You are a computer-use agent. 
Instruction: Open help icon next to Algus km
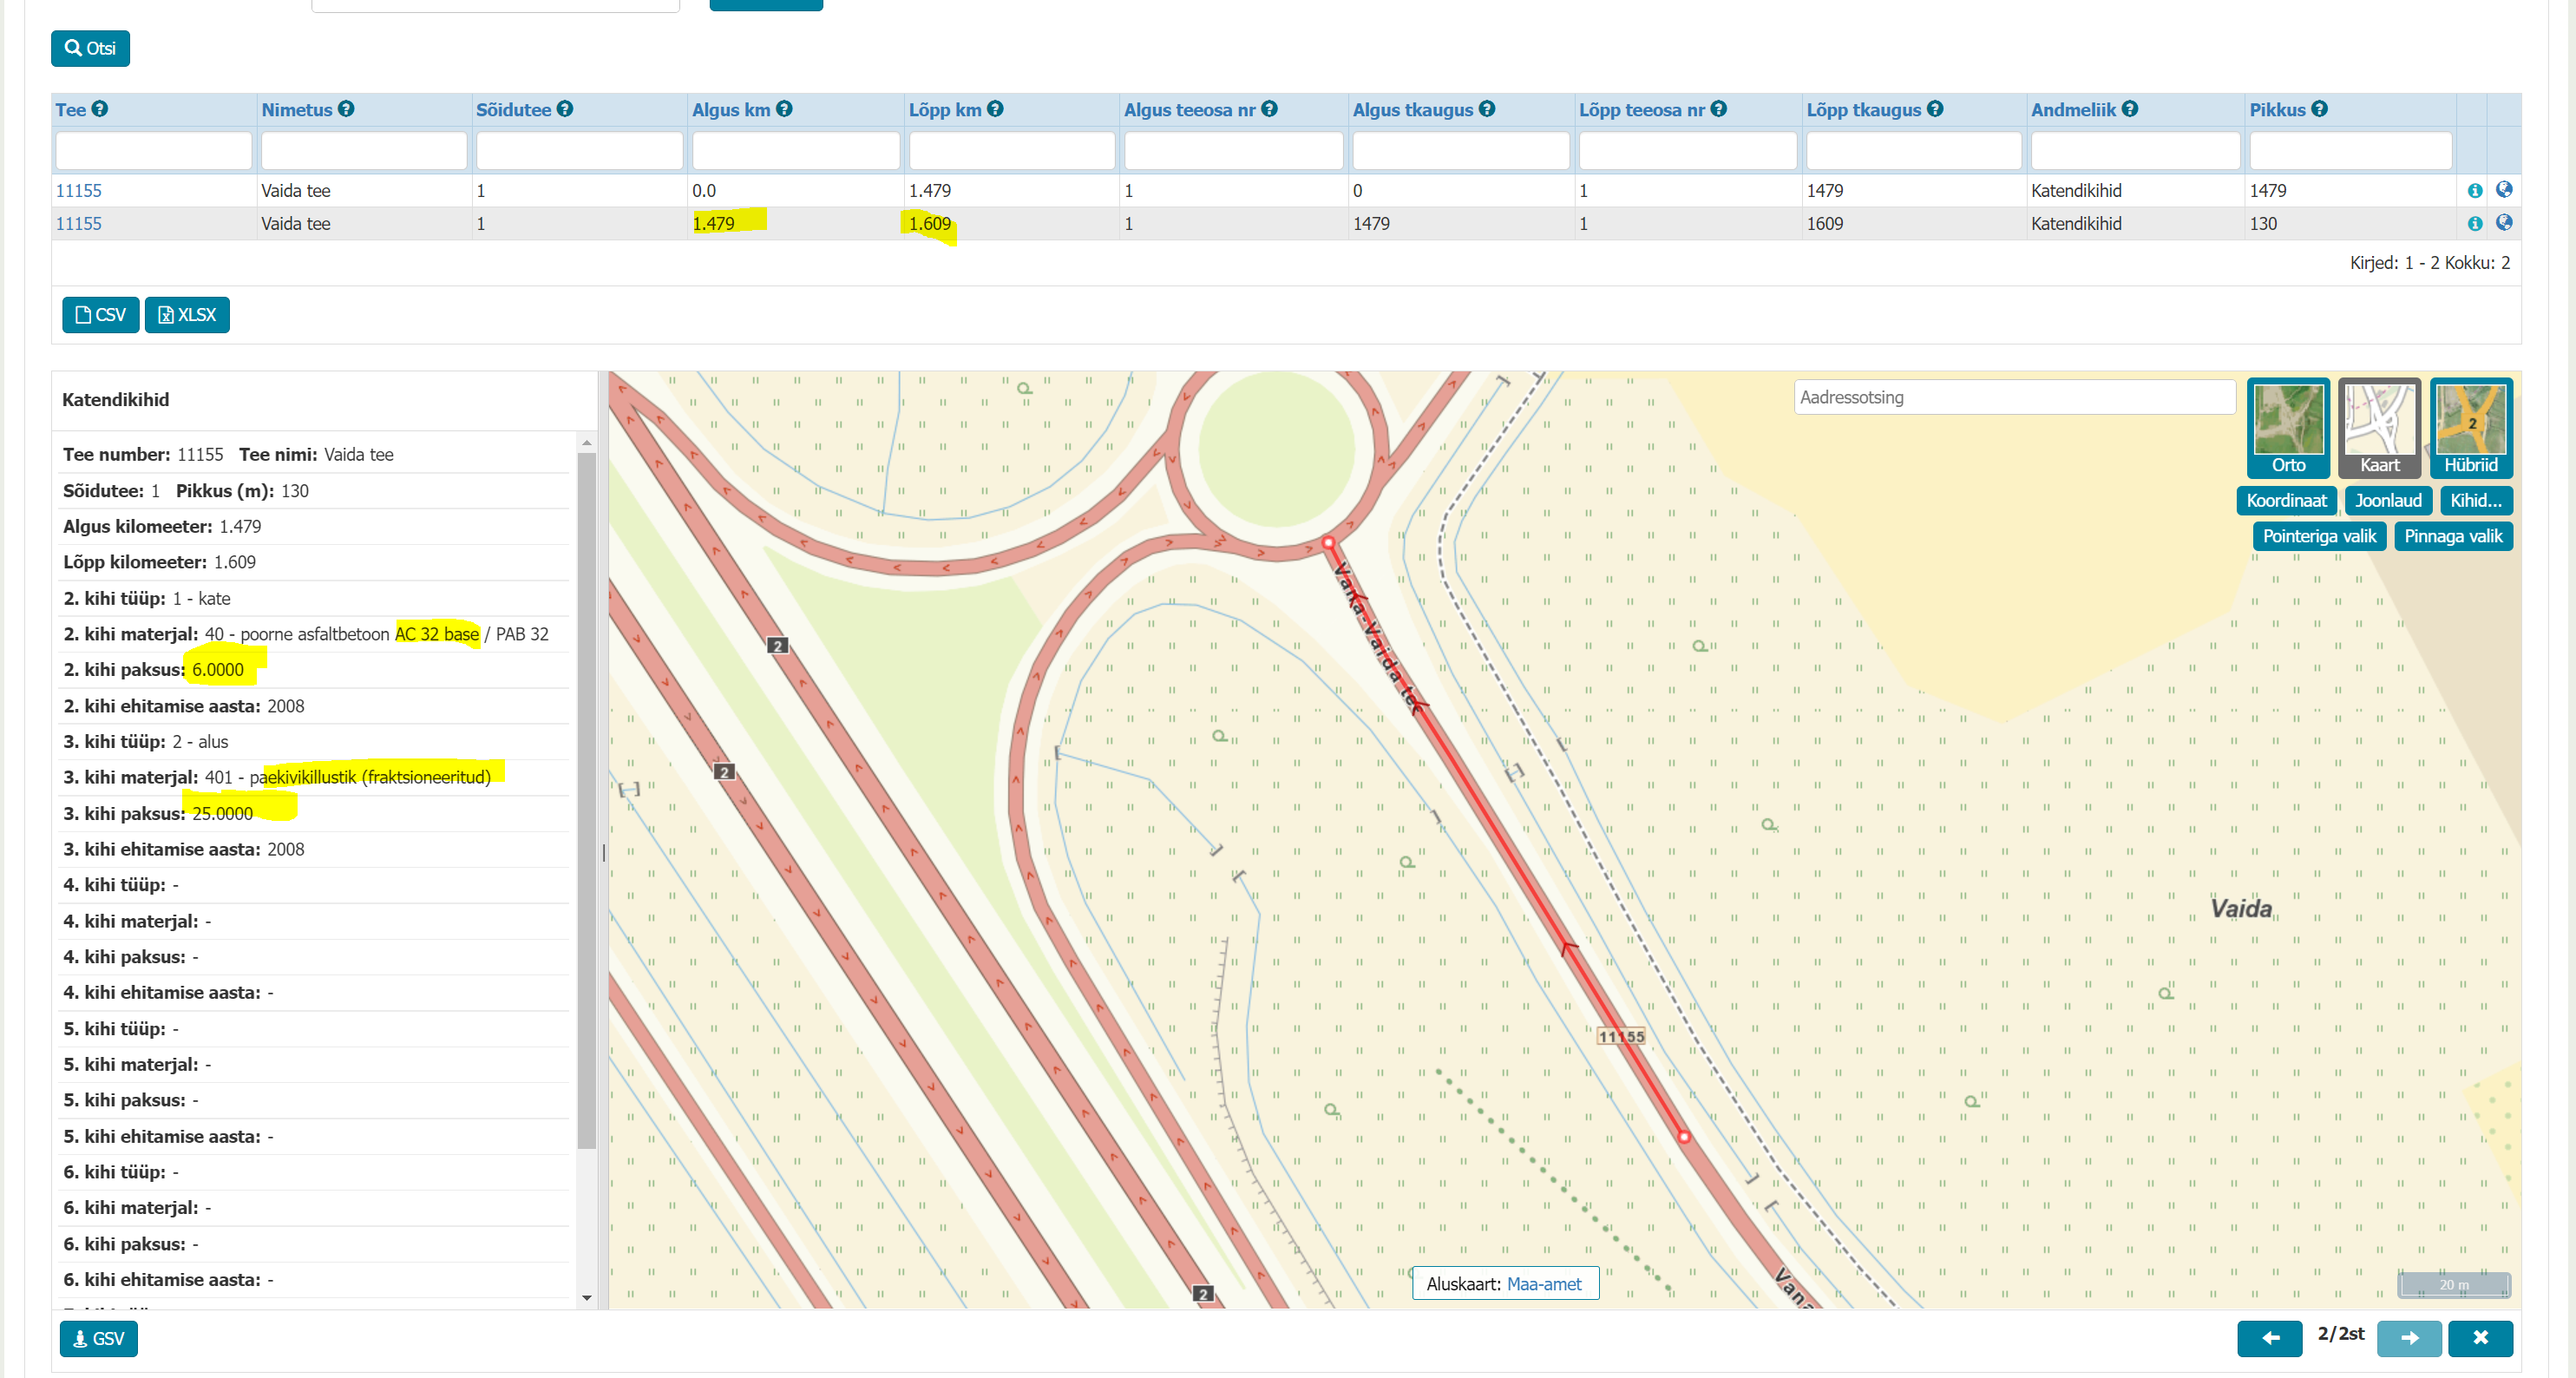click(784, 109)
